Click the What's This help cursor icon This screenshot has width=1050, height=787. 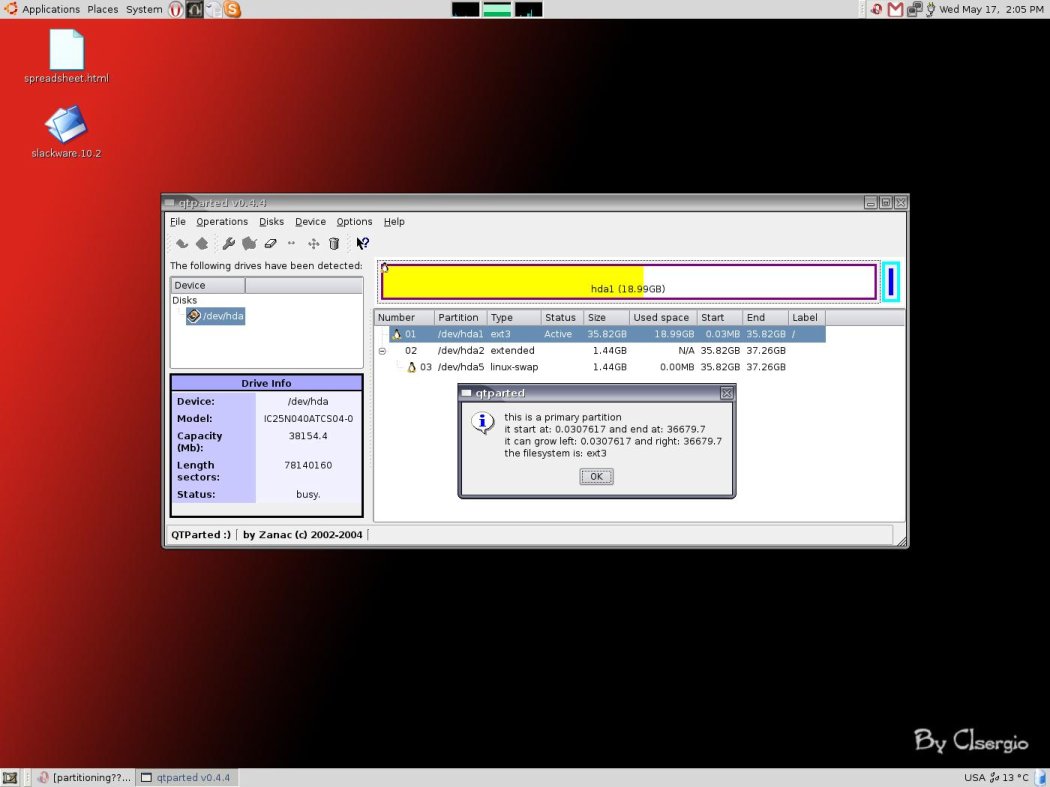point(362,244)
